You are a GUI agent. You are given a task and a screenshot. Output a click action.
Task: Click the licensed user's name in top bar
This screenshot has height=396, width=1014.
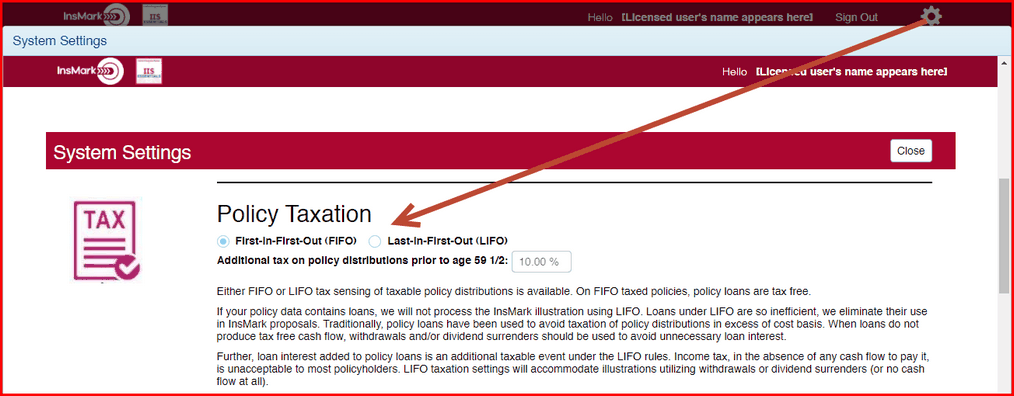[717, 17]
